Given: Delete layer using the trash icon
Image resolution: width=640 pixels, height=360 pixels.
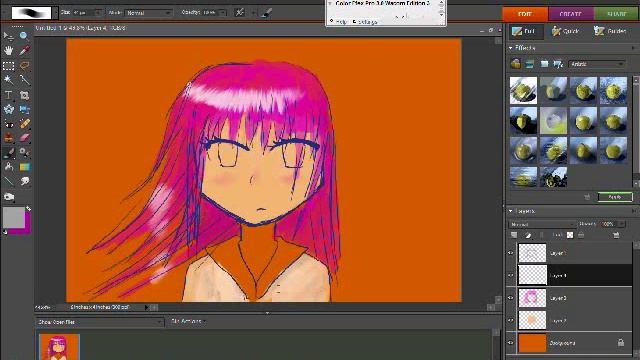Looking at the screenshot, I should click(616, 235).
